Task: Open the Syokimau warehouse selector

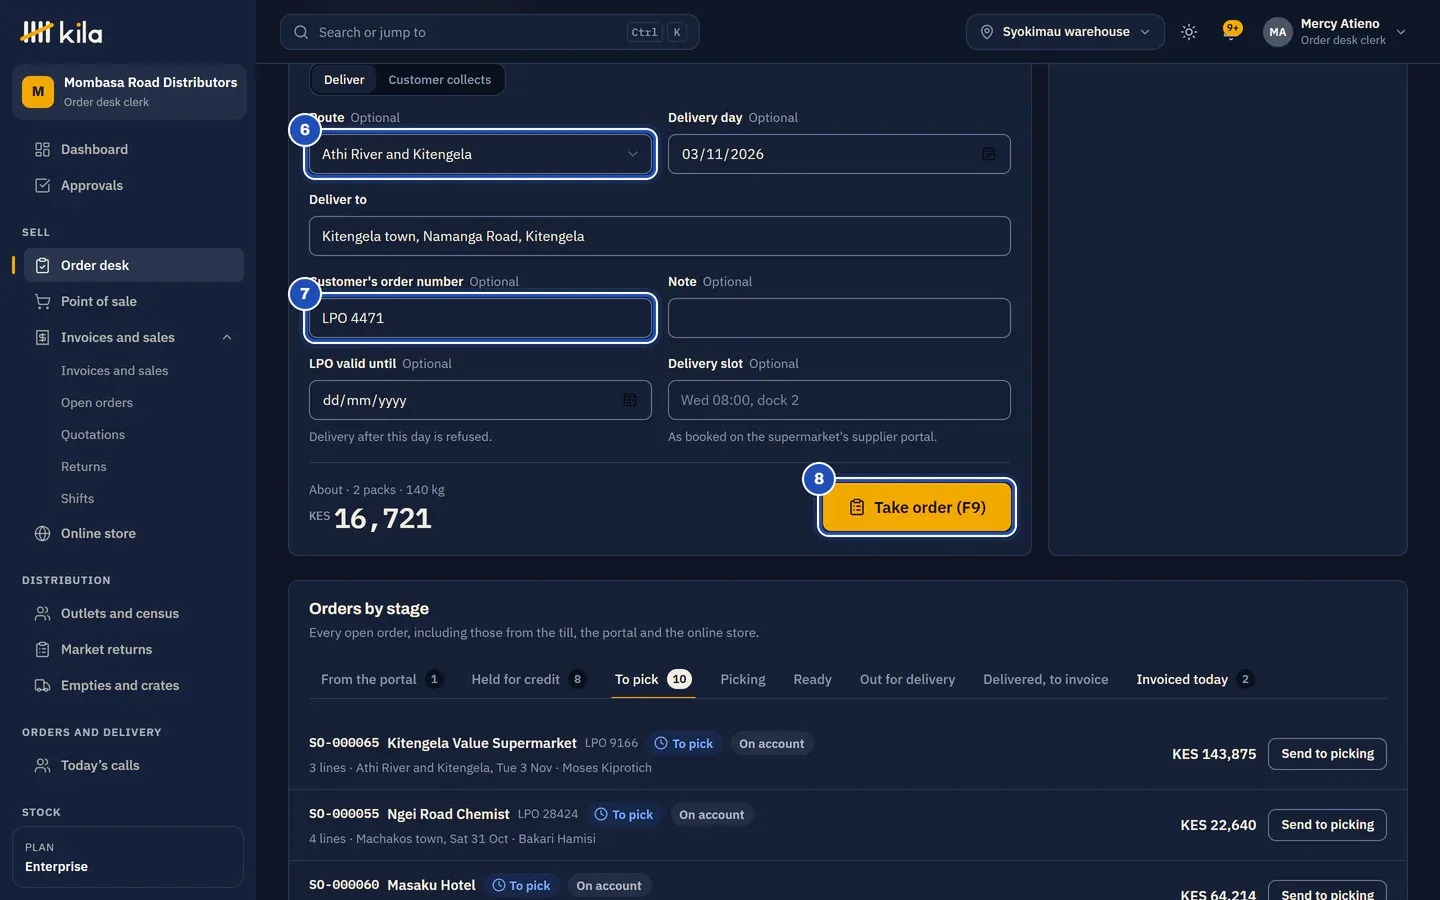Action: coord(1065,32)
